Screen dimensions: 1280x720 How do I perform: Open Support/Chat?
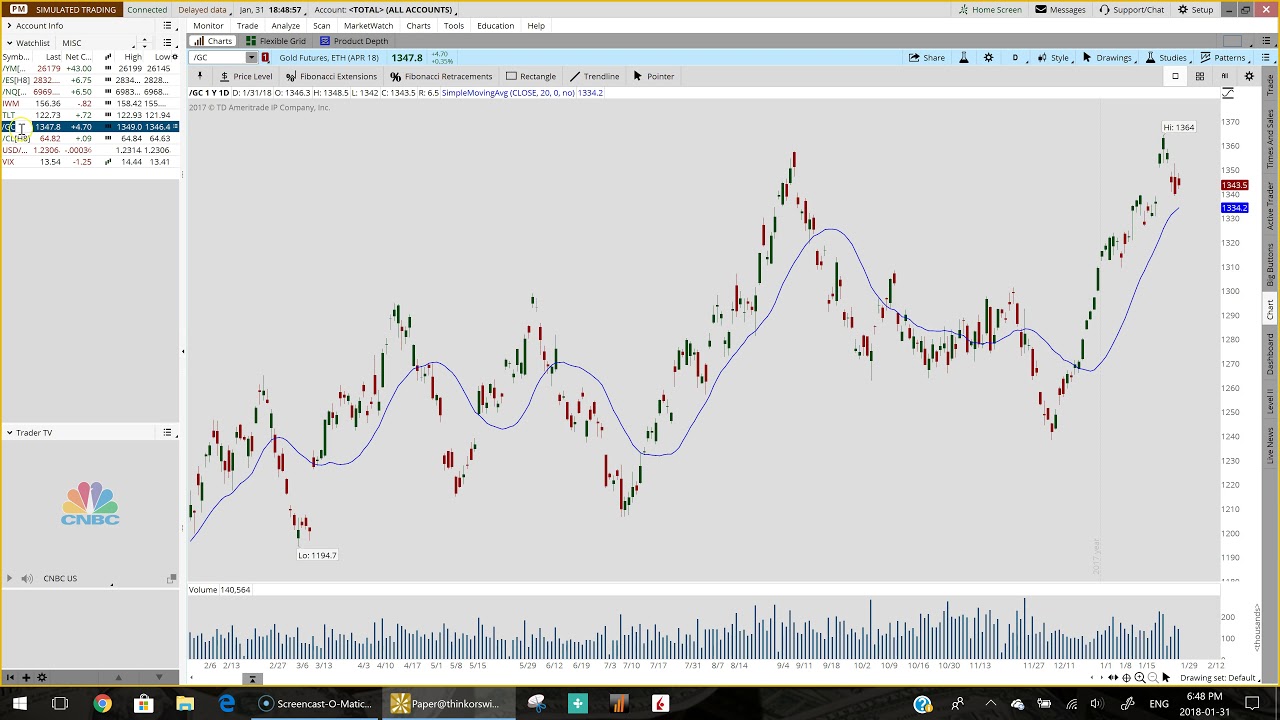[x=1131, y=10]
